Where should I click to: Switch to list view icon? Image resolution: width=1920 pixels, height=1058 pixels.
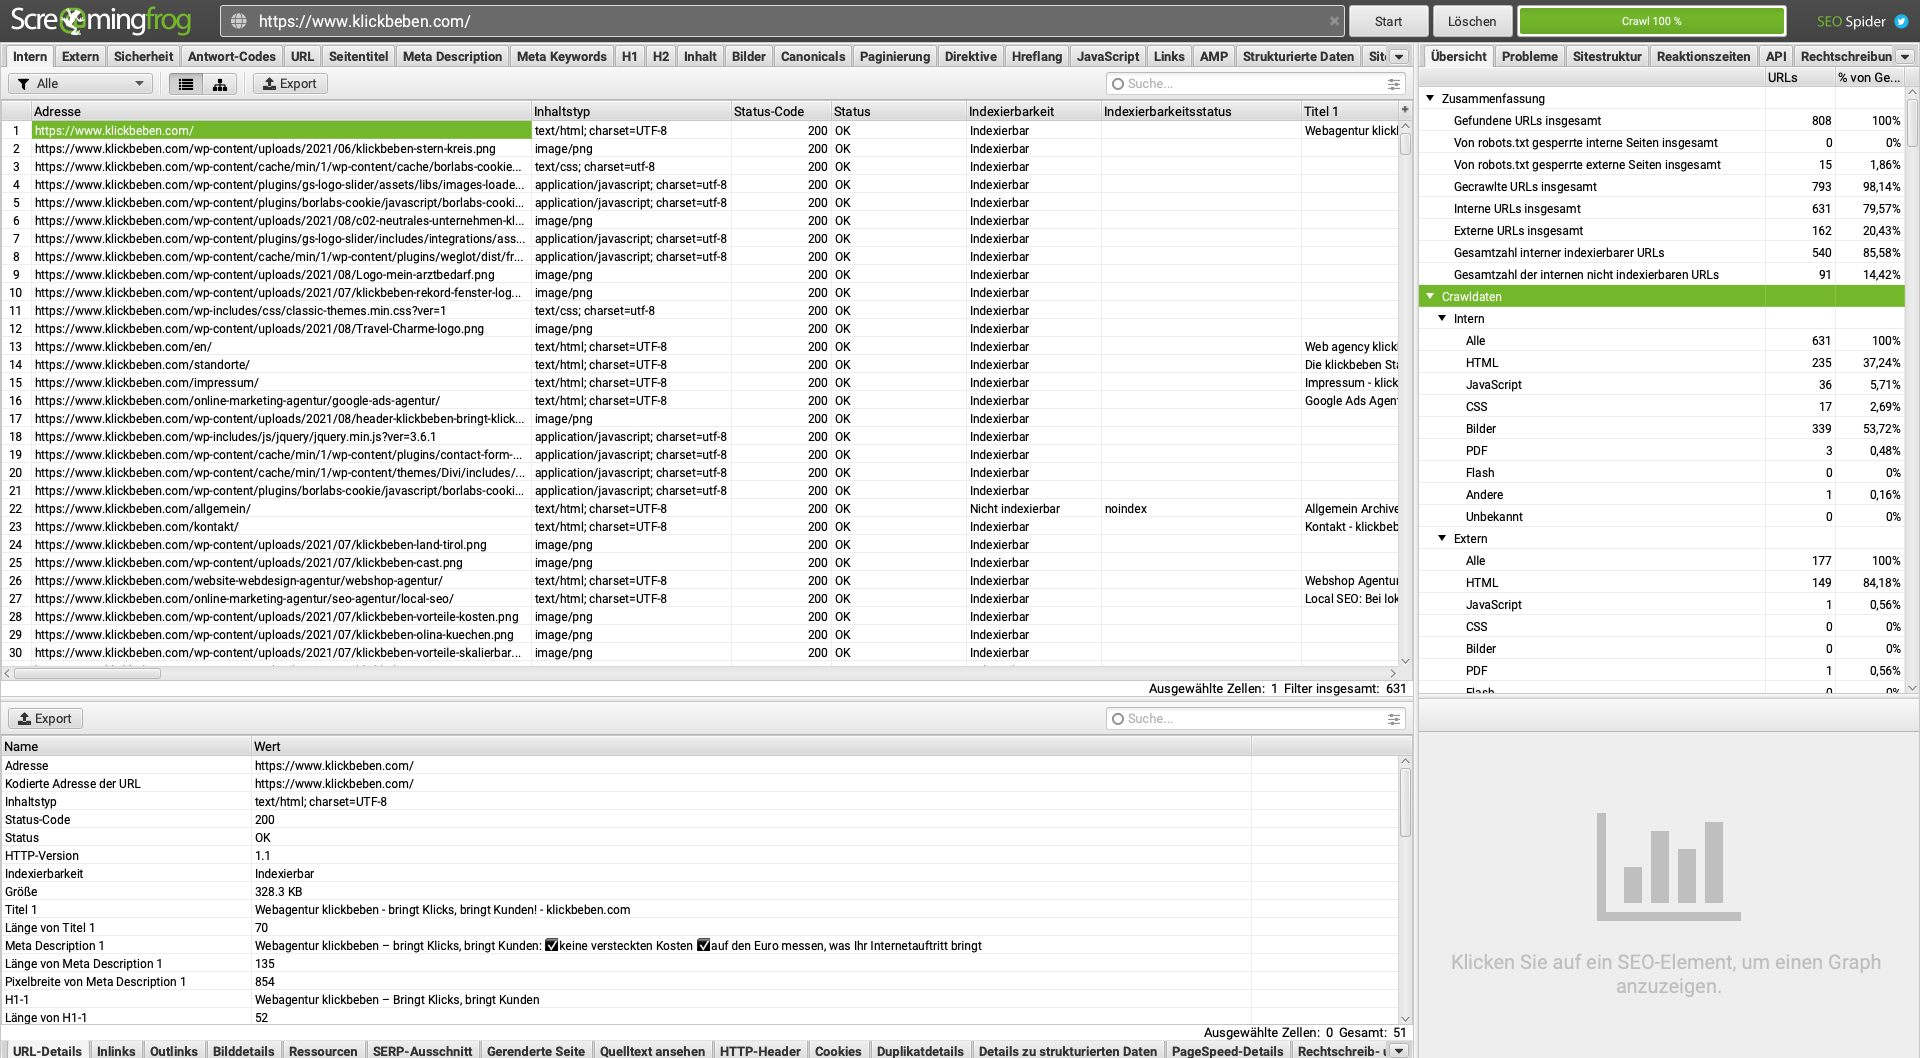(186, 84)
